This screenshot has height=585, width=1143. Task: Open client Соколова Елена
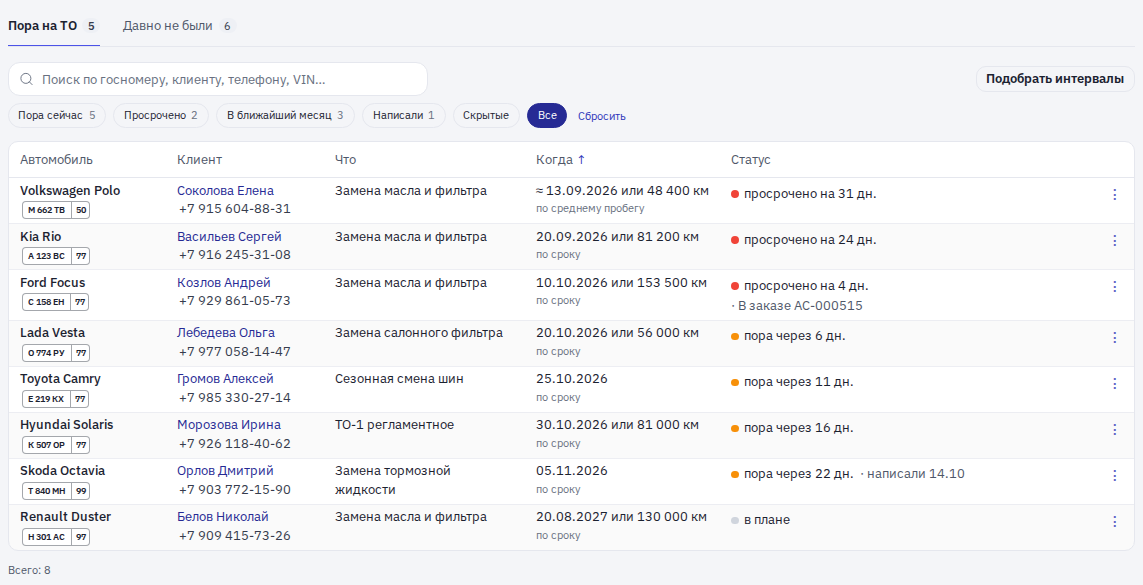pyautogui.click(x=225, y=191)
